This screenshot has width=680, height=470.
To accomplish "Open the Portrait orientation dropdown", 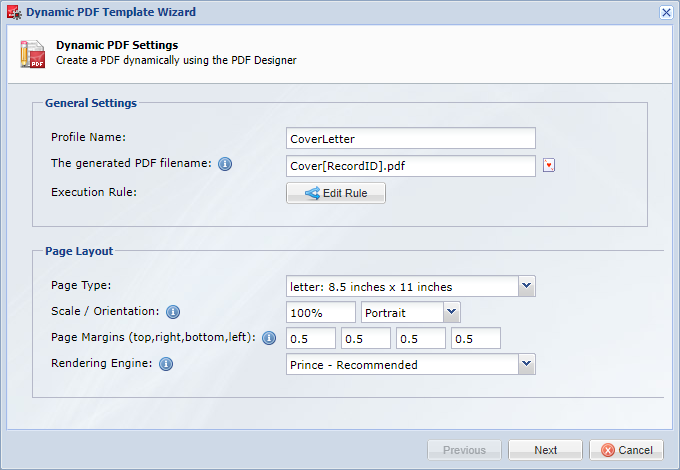I will (x=451, y=312).
